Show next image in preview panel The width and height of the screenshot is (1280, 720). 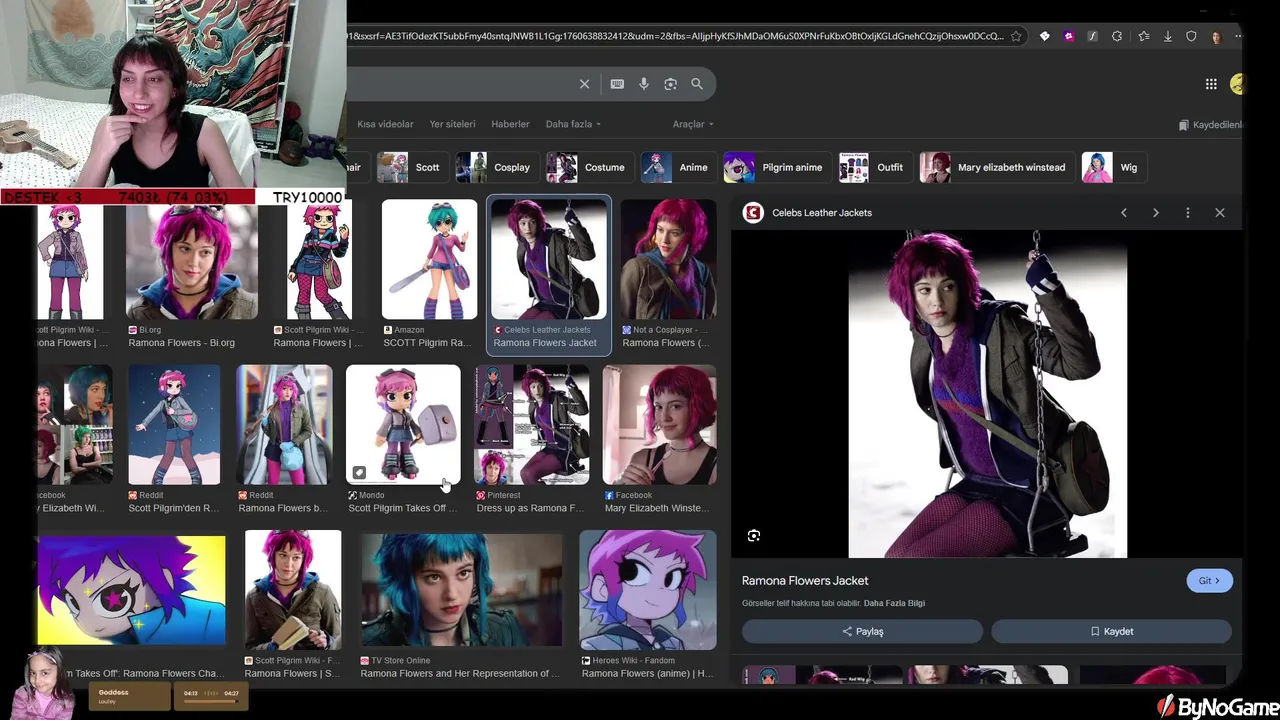(1156, 213)
